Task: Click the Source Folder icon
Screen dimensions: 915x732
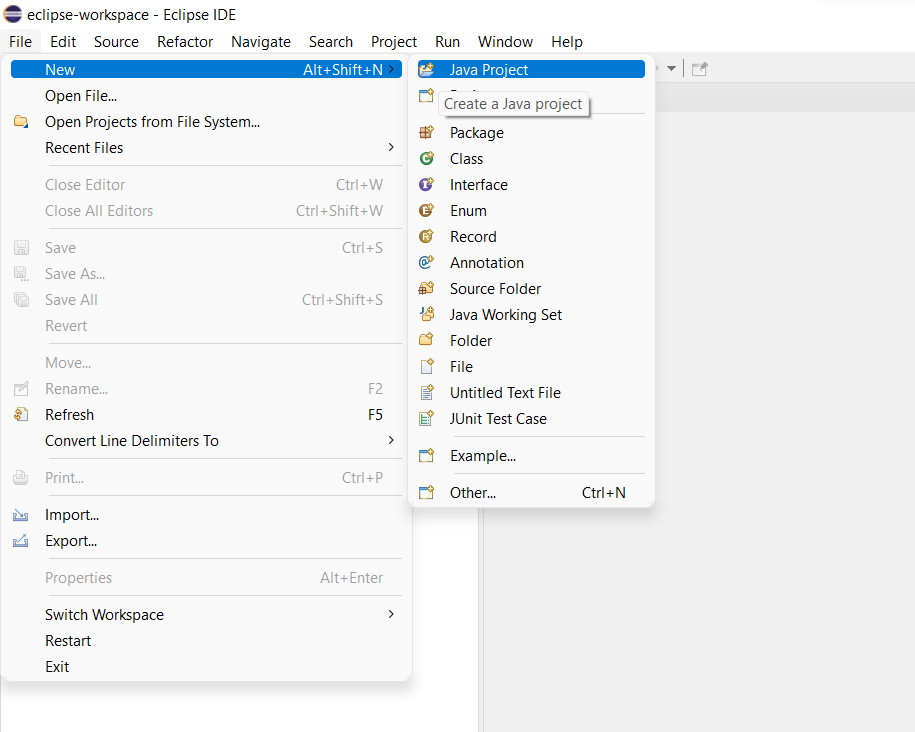Action: click(x=427, y=288)
